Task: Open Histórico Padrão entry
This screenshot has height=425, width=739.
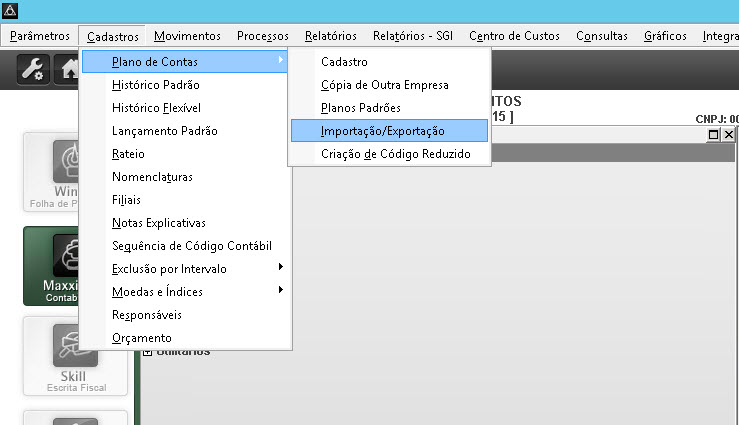Action: tap(162, 85)
